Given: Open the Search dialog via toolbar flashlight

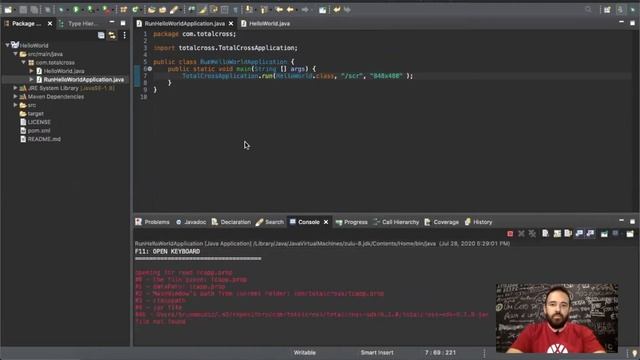Looking at the screenshot, I should [174, 9].
